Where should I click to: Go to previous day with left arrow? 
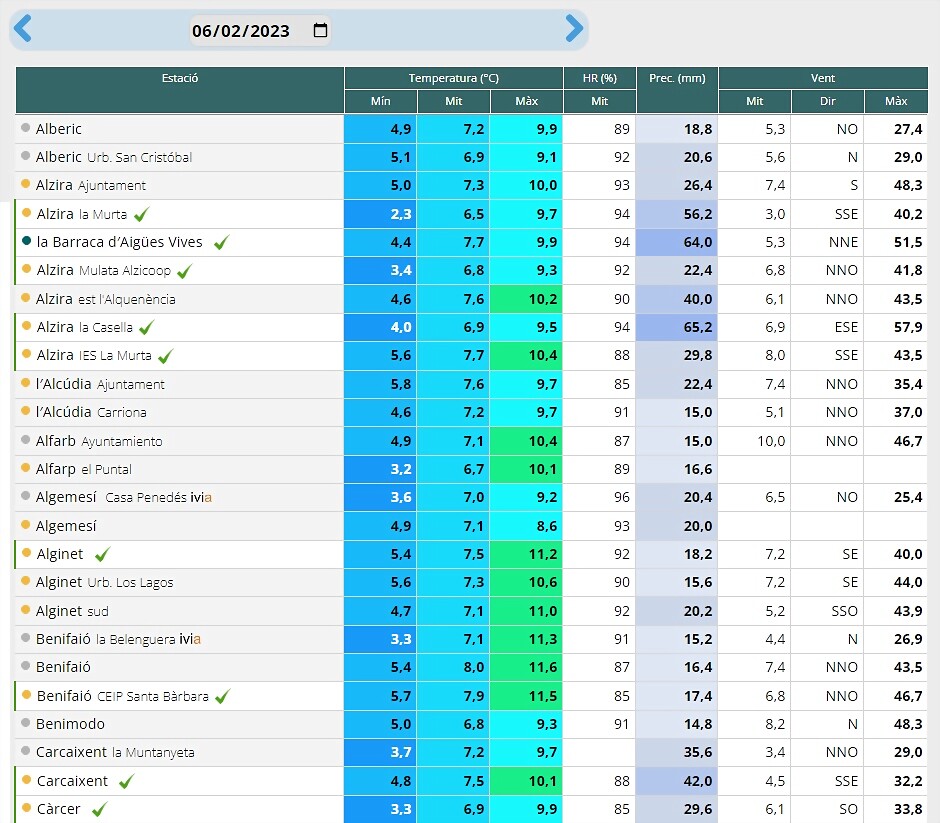(x=22, y=28)
